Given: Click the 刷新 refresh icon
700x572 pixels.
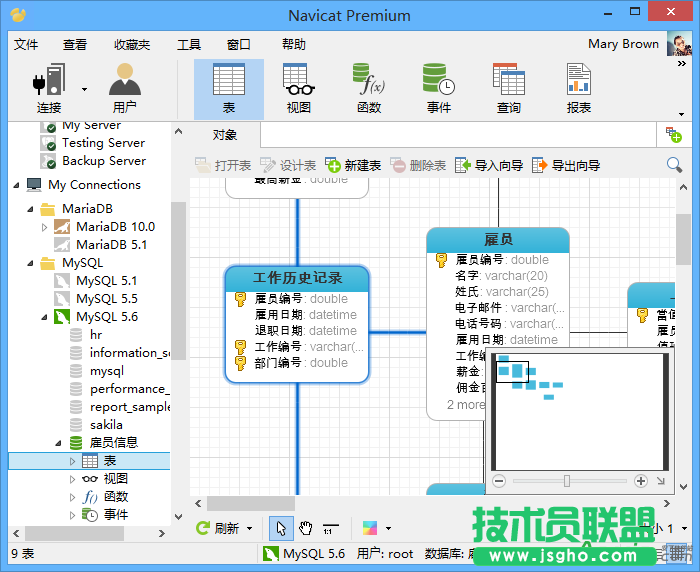Looking at the screenshot, I should click(x=203, y=528).
